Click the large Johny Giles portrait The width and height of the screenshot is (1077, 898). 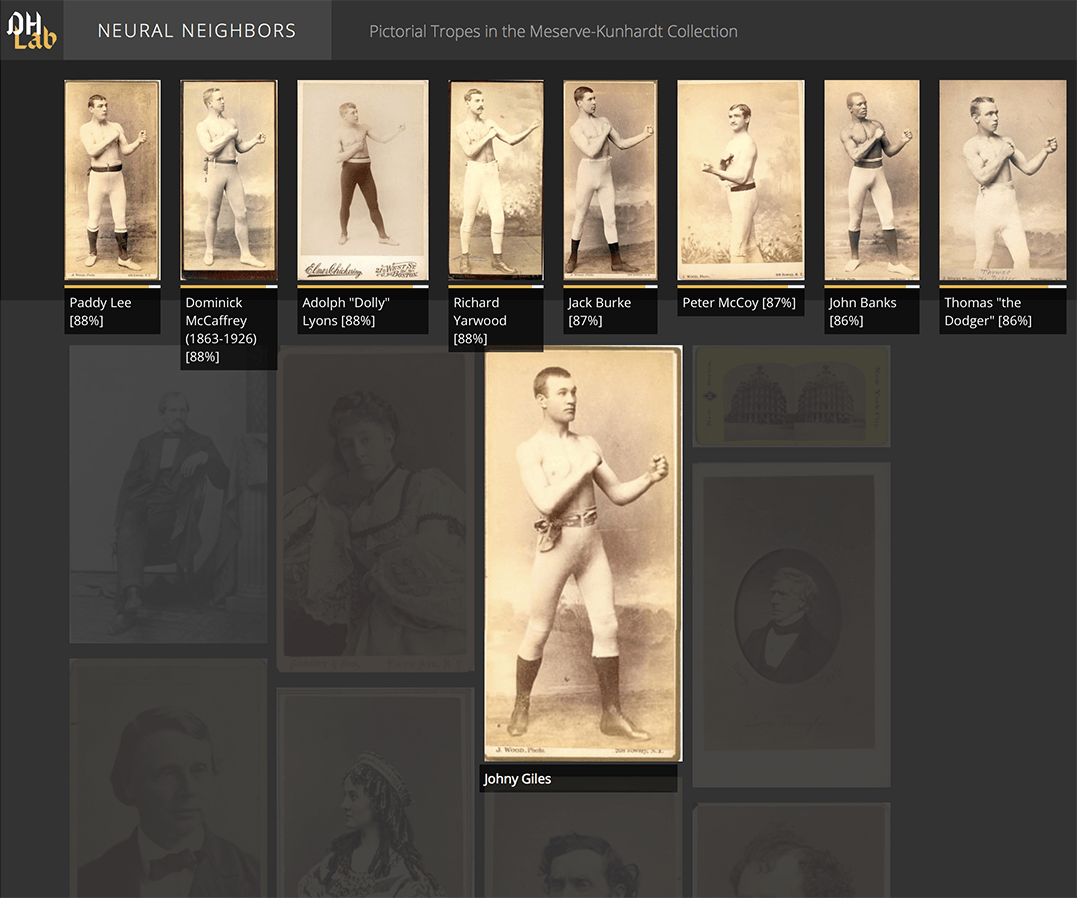[x=582, y=553]
